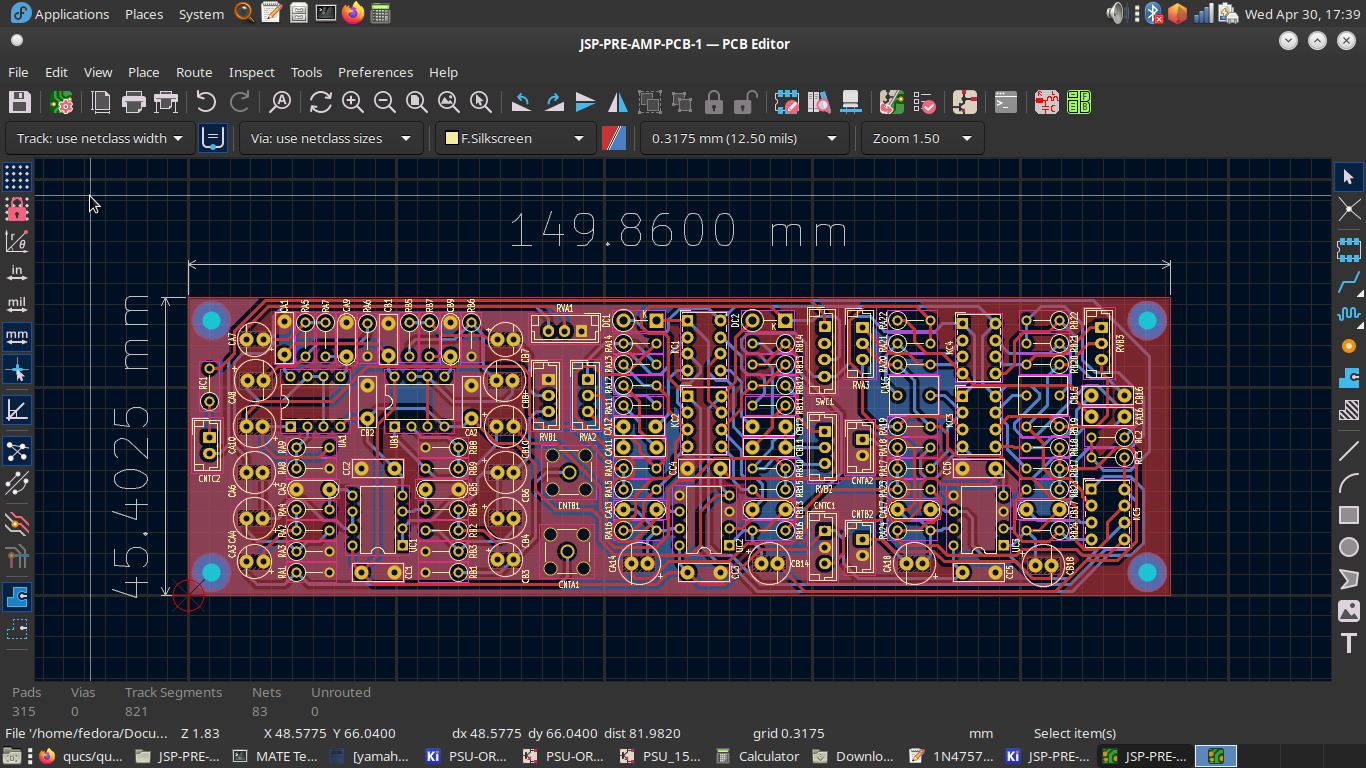Image resolution: width=1366 pixels, height=768 pixels.
Task: Rotate selection counterclockwise
Action: click(521, 102)
